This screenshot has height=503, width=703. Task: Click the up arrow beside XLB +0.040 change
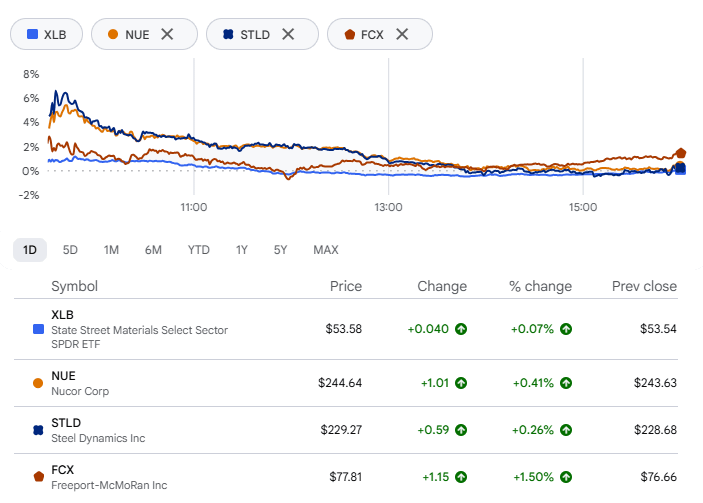coord(461,329)
